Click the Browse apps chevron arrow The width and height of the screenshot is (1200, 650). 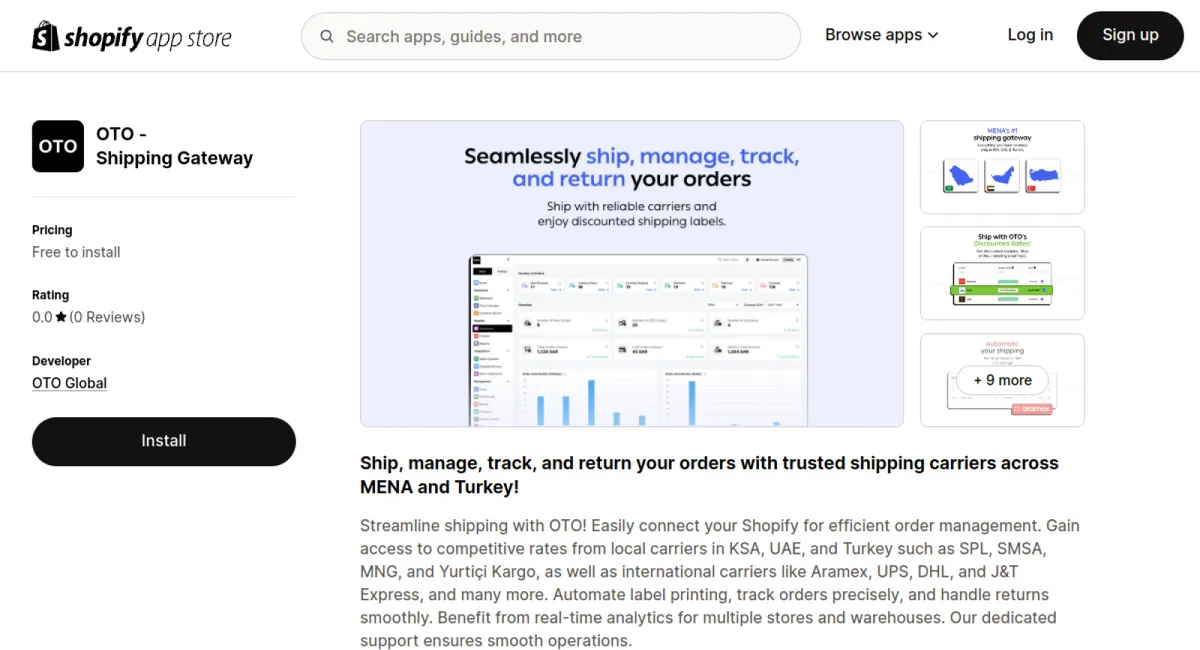coord(933,35)
